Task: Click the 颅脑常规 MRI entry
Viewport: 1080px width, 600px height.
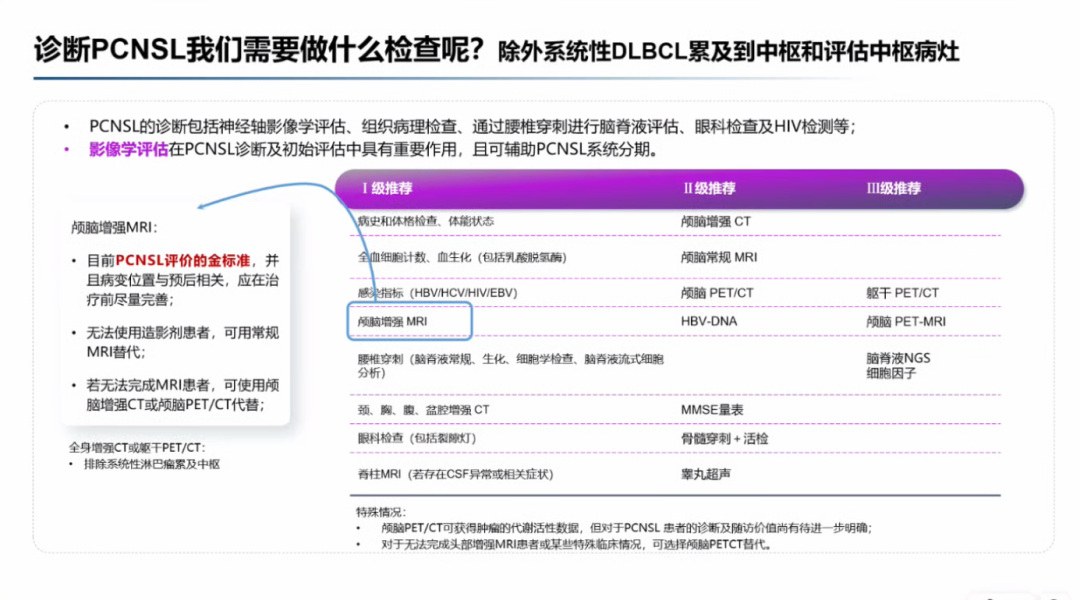Action: click(x=718, y=257)
